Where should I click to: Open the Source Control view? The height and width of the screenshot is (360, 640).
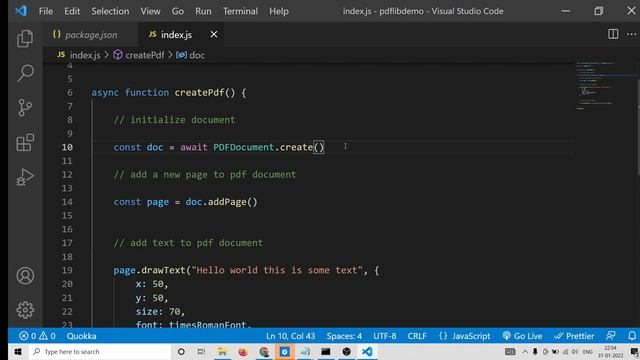(25, 108)
